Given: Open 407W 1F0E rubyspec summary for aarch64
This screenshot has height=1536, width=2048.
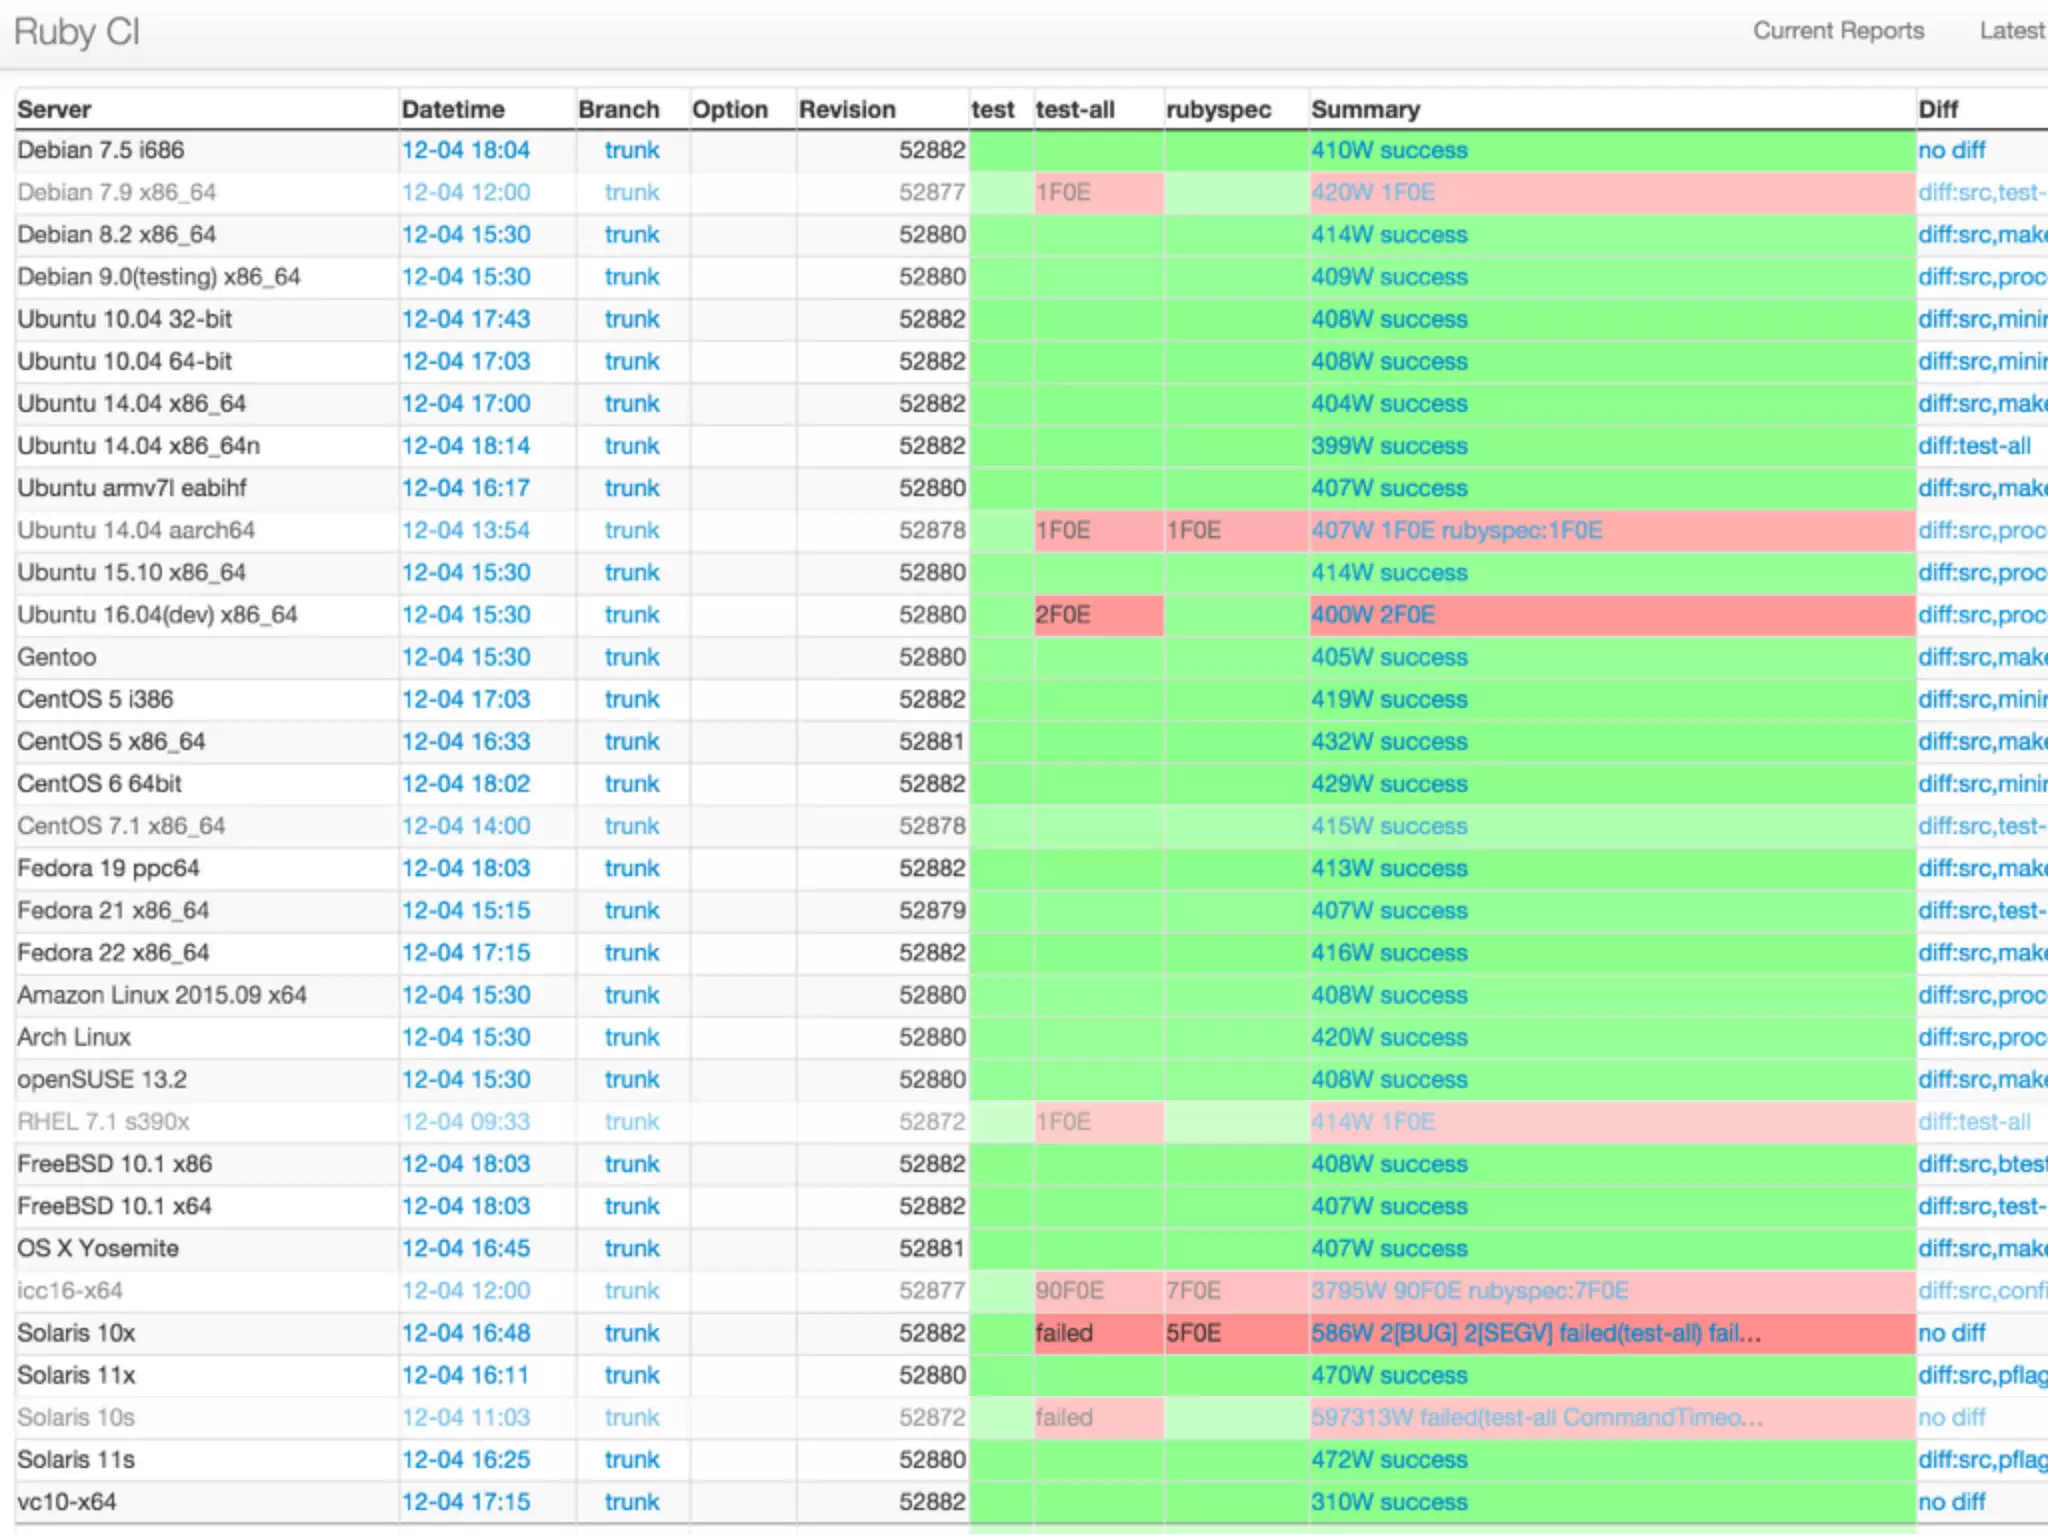Looking at the screenshot, I should [1456, 530].
